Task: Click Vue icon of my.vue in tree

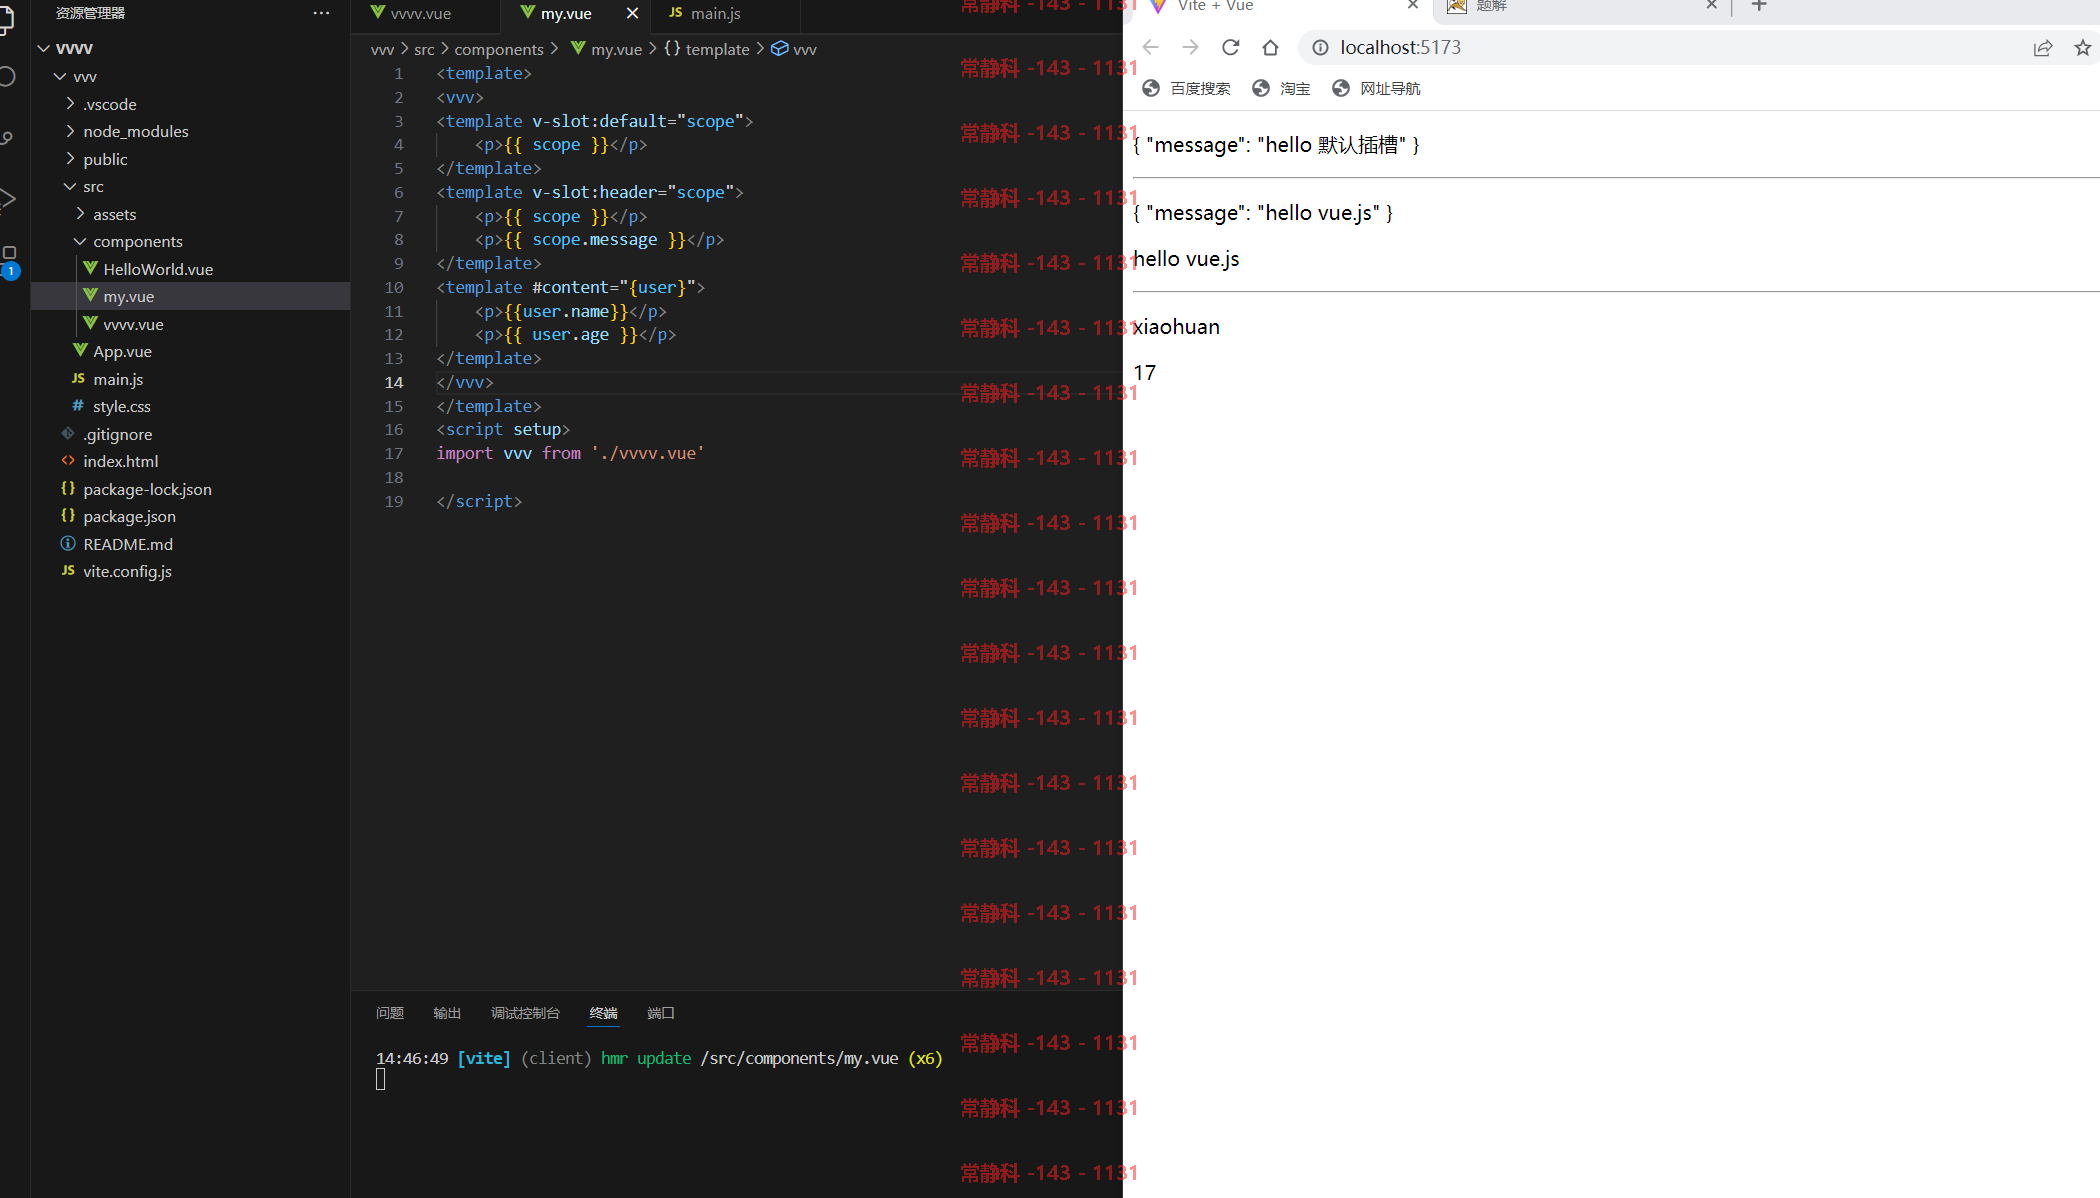Action: point(90,295)
